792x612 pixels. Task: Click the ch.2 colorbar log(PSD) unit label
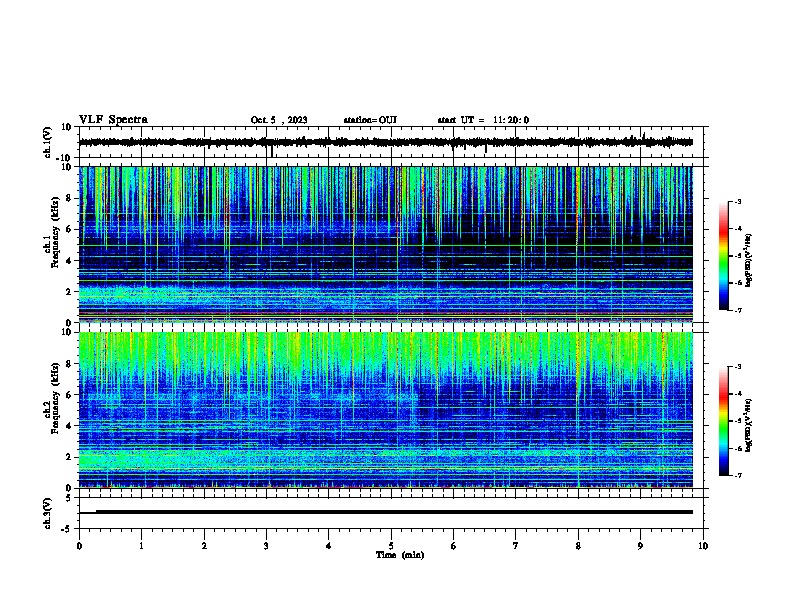pos(749,426)
